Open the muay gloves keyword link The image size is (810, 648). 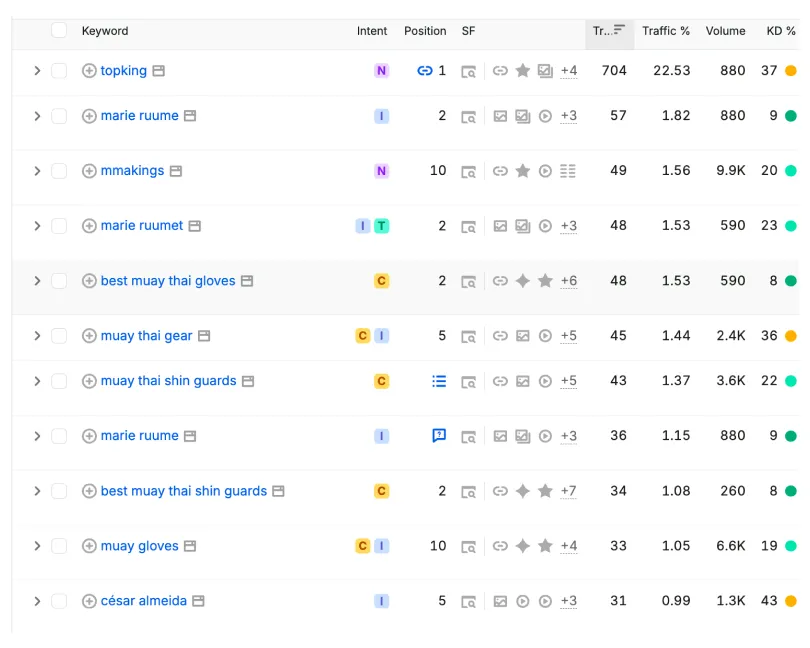139,546
